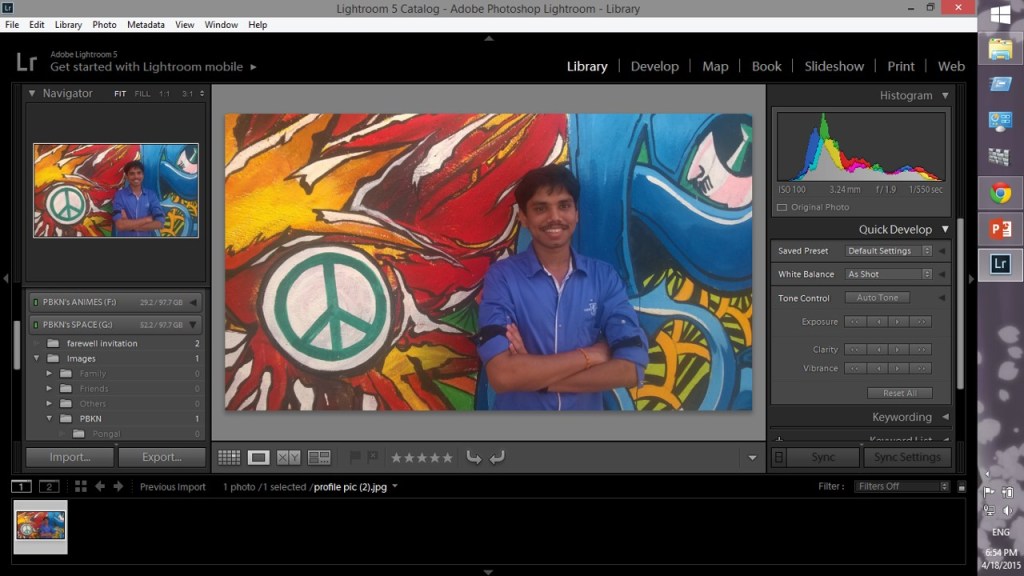Go back using filmstrip left arrow
Image resolution: width=1024 pixels, height=576 pixels.
(x=100, y=487)
